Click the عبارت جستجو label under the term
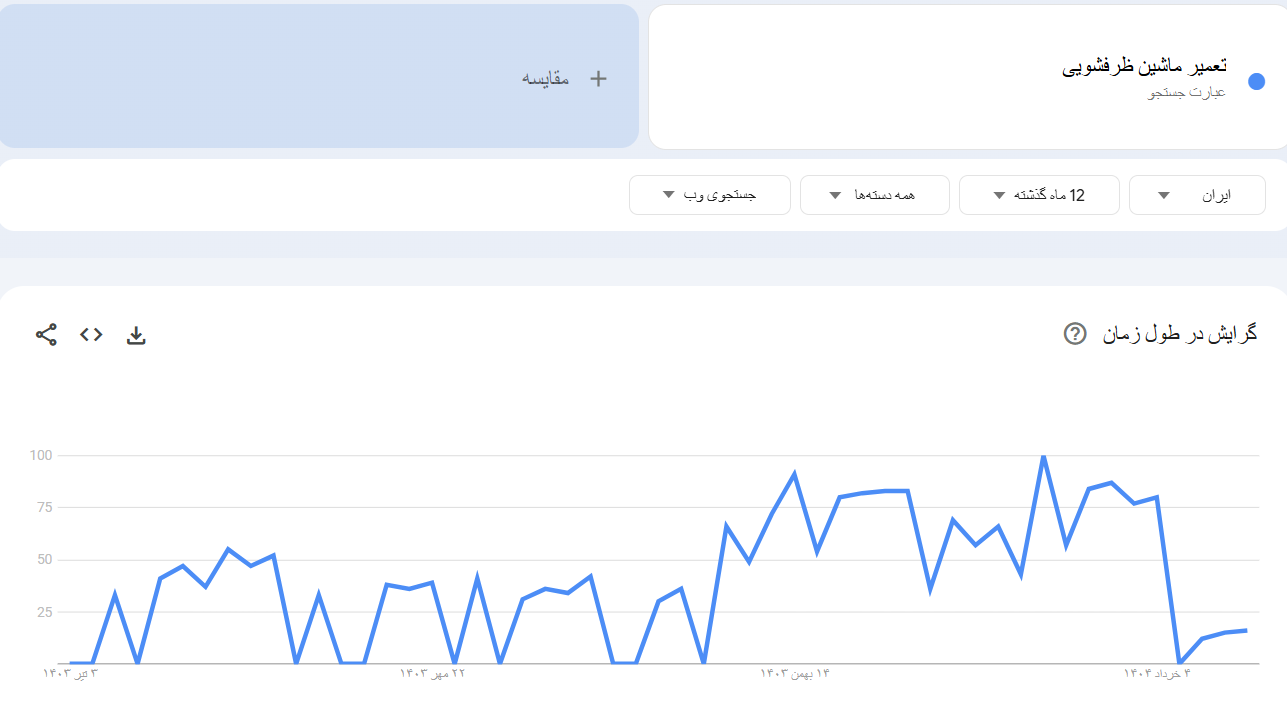 pos(1186,93)
